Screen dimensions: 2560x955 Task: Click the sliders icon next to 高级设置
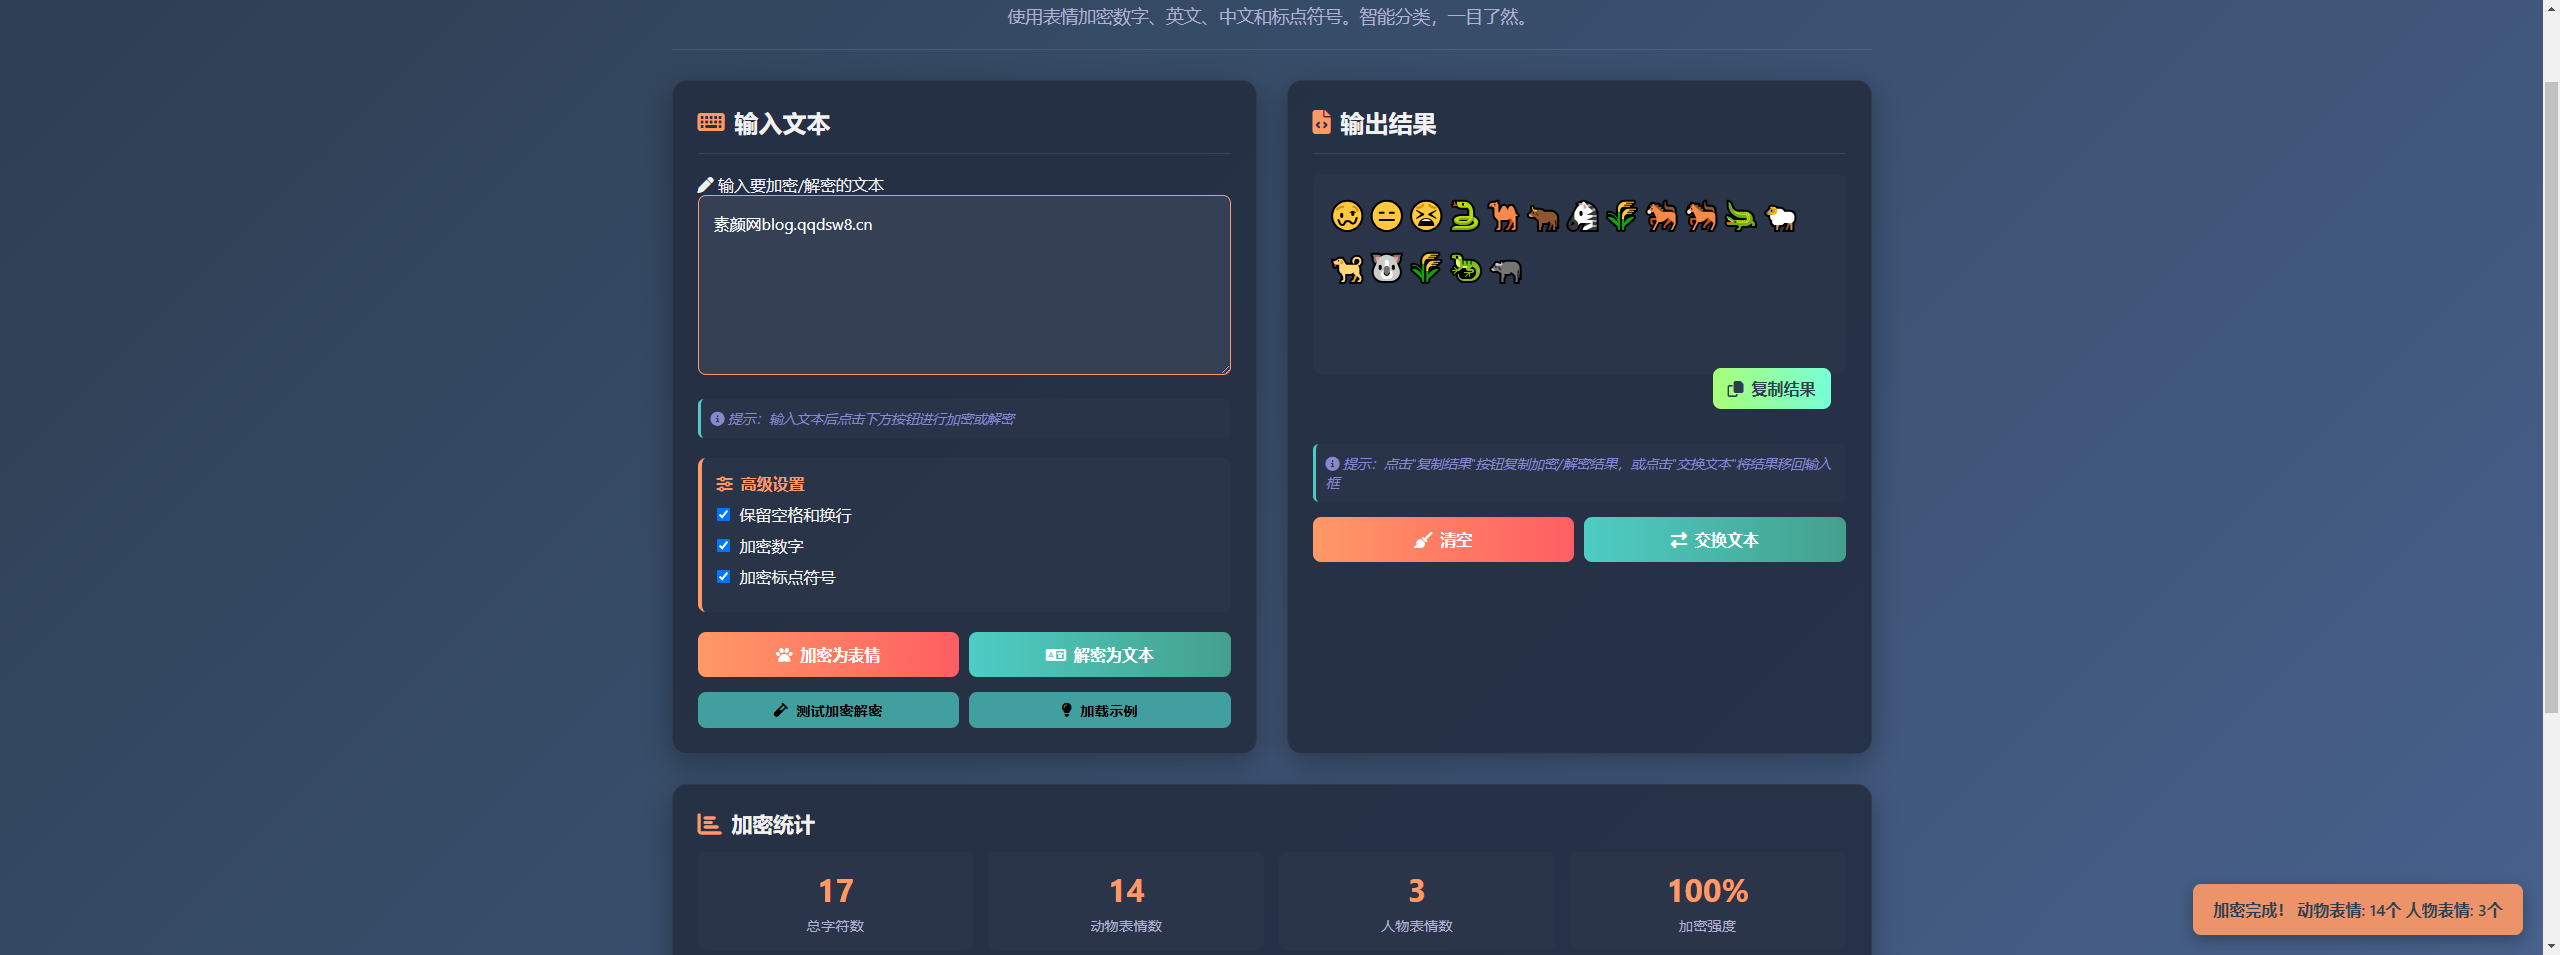point(724,484)
